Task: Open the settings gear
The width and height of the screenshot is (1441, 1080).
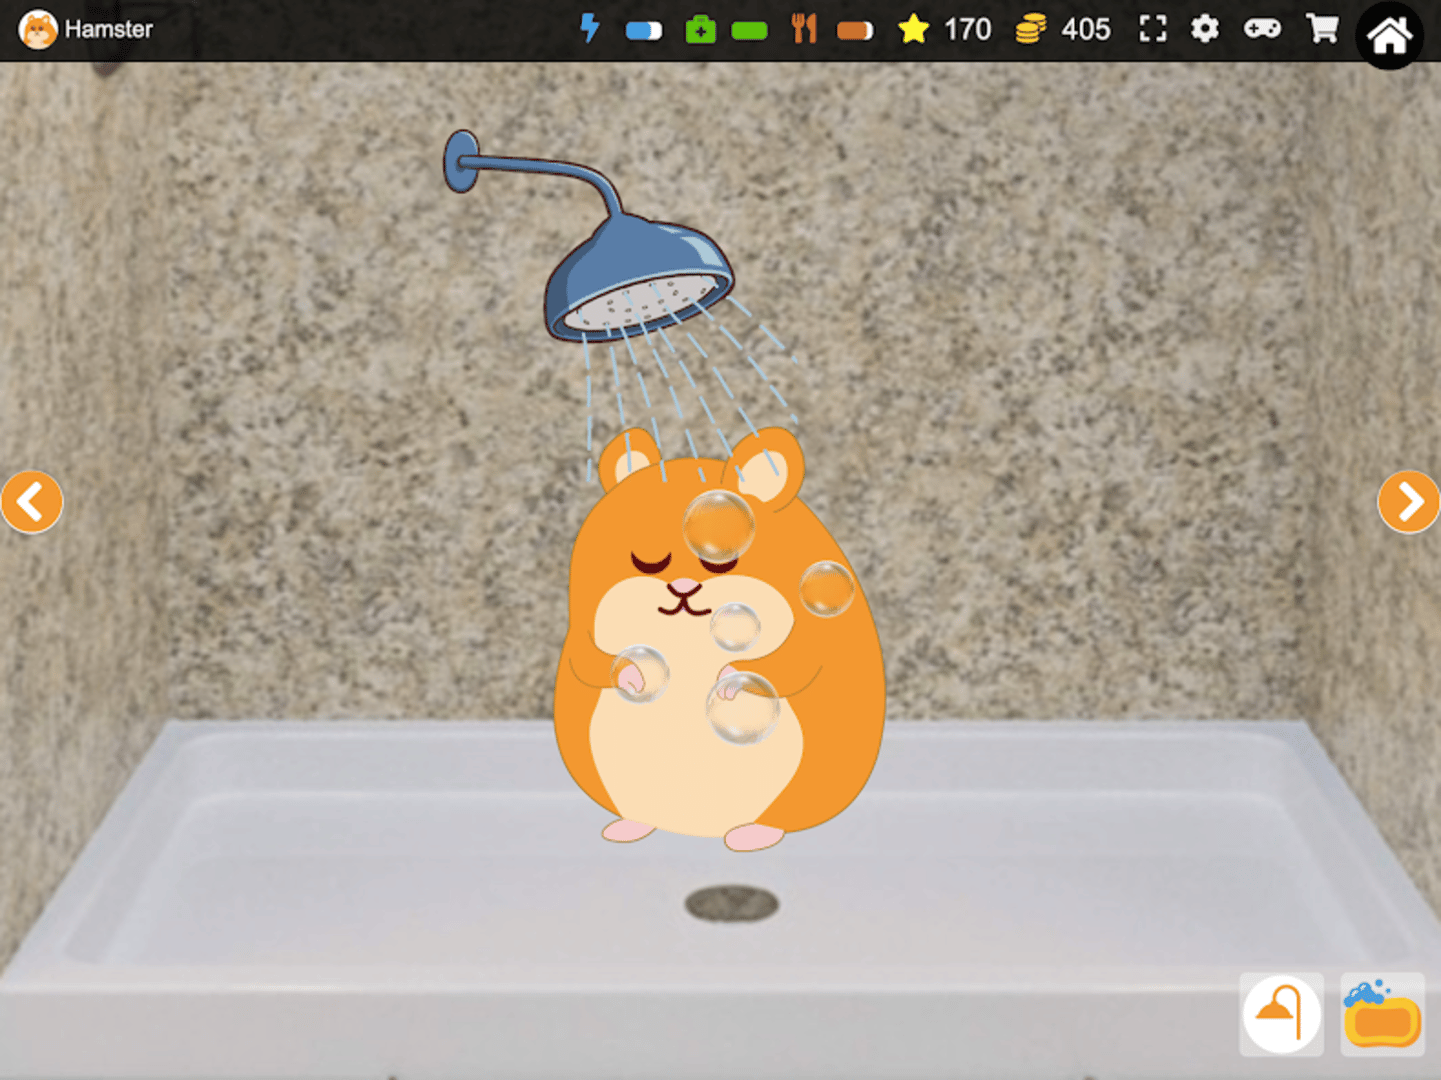Action: pyautogui.click(x=1205, y=29)
